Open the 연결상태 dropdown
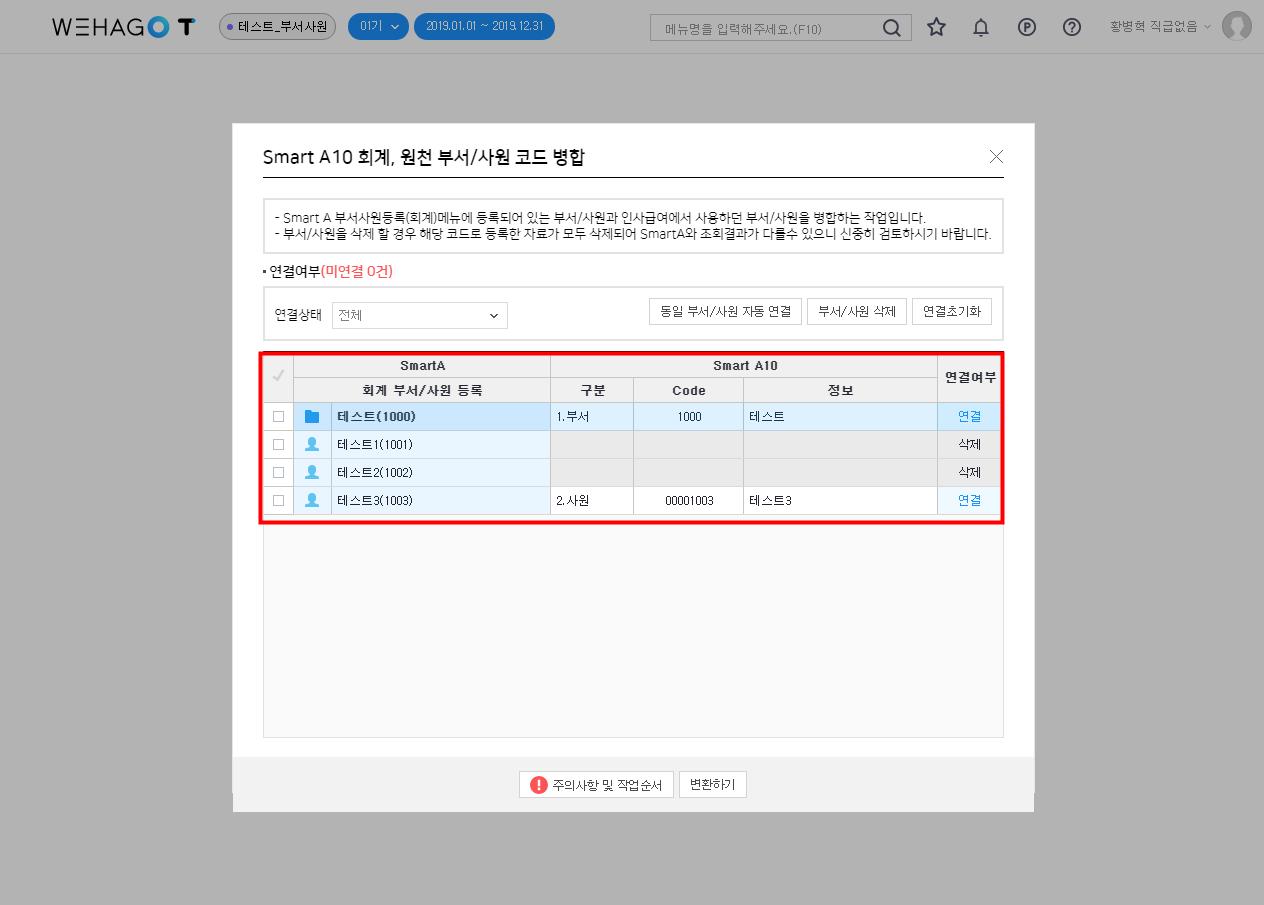 click(419, 315)
